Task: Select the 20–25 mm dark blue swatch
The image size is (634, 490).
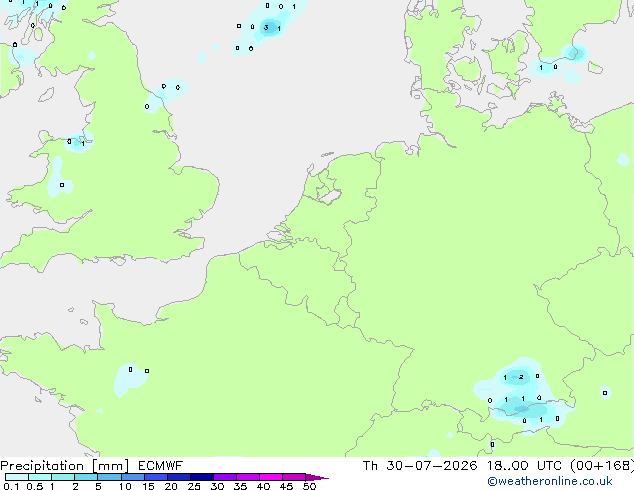Action: [x=179, y=477]
